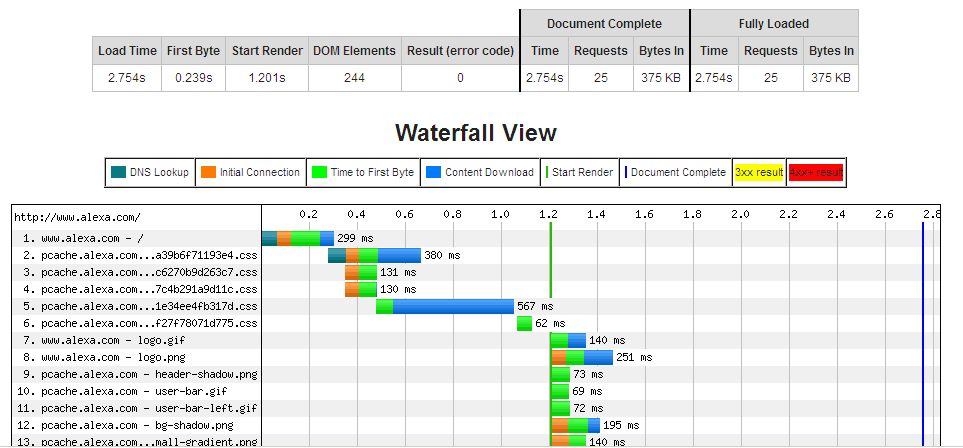This screenshot has width=963, height=448.
Task: Click the Start Render legend entry
Action: click(578, 173)
